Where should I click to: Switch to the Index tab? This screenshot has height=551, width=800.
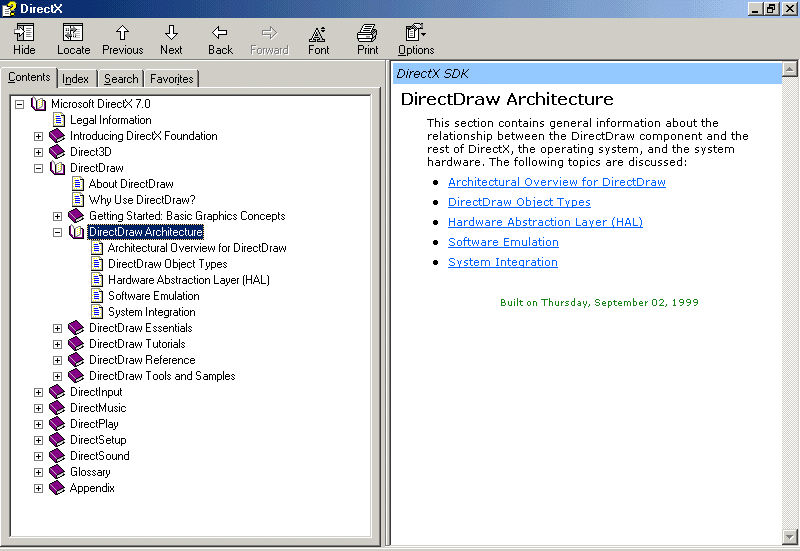click(75, 79)
